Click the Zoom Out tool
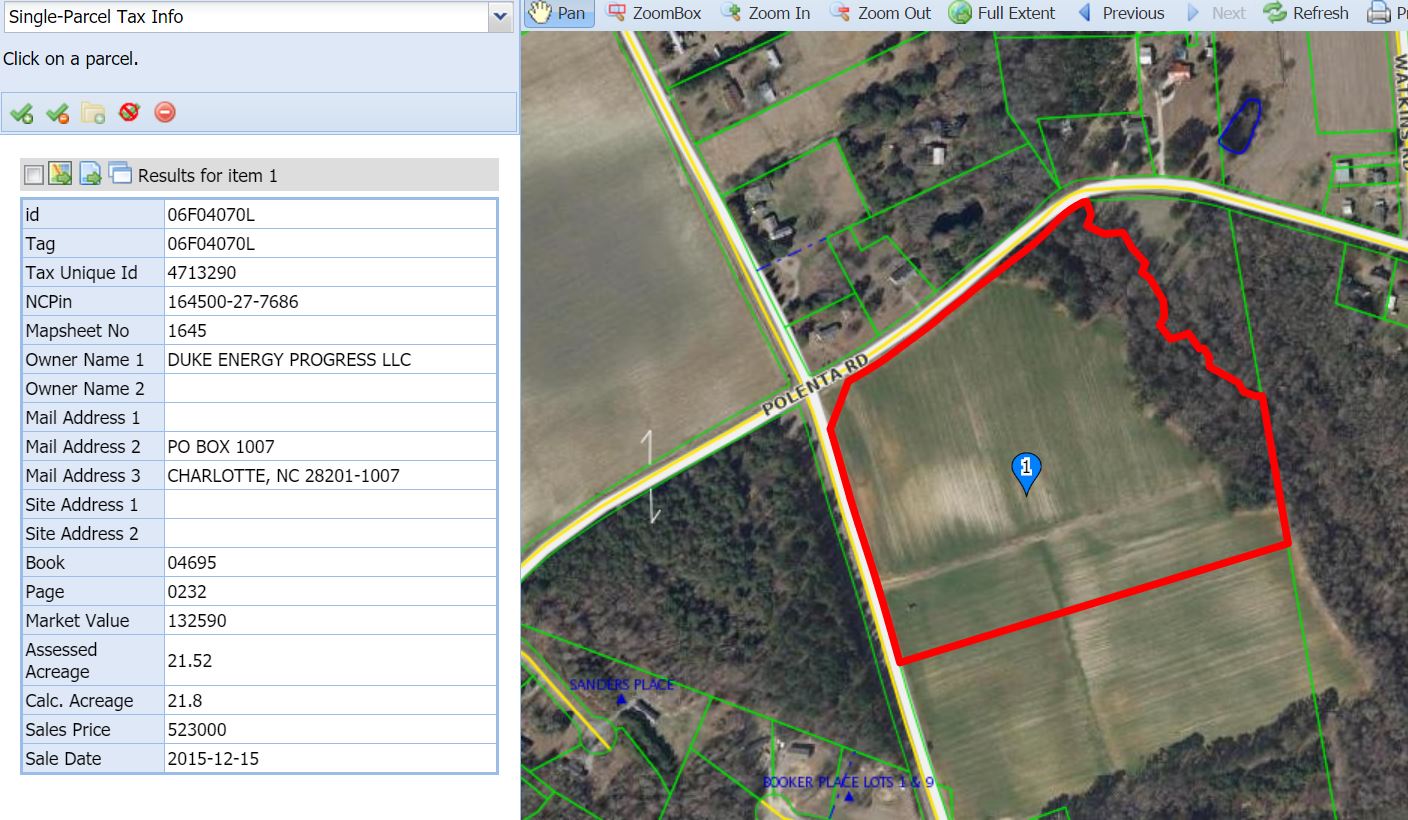The image size is (1408, 820). 881,13
